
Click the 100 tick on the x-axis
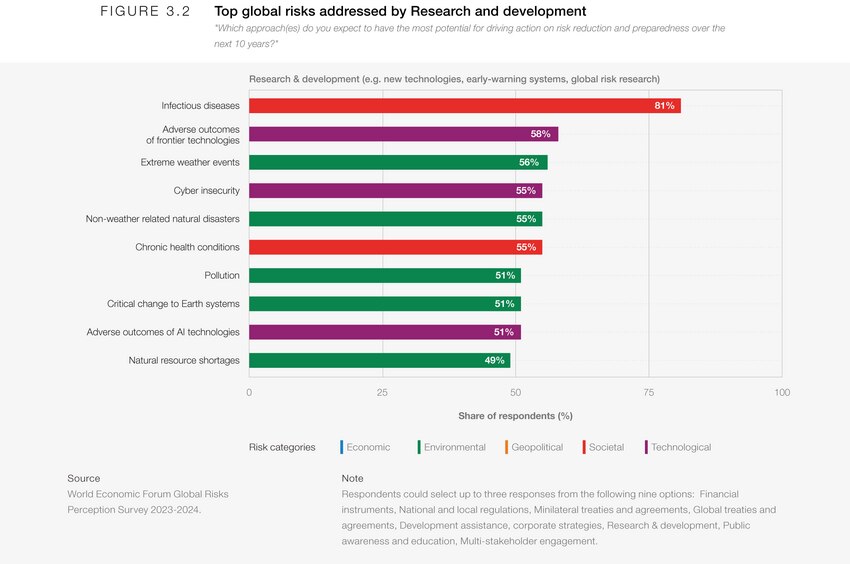[782, 392]
